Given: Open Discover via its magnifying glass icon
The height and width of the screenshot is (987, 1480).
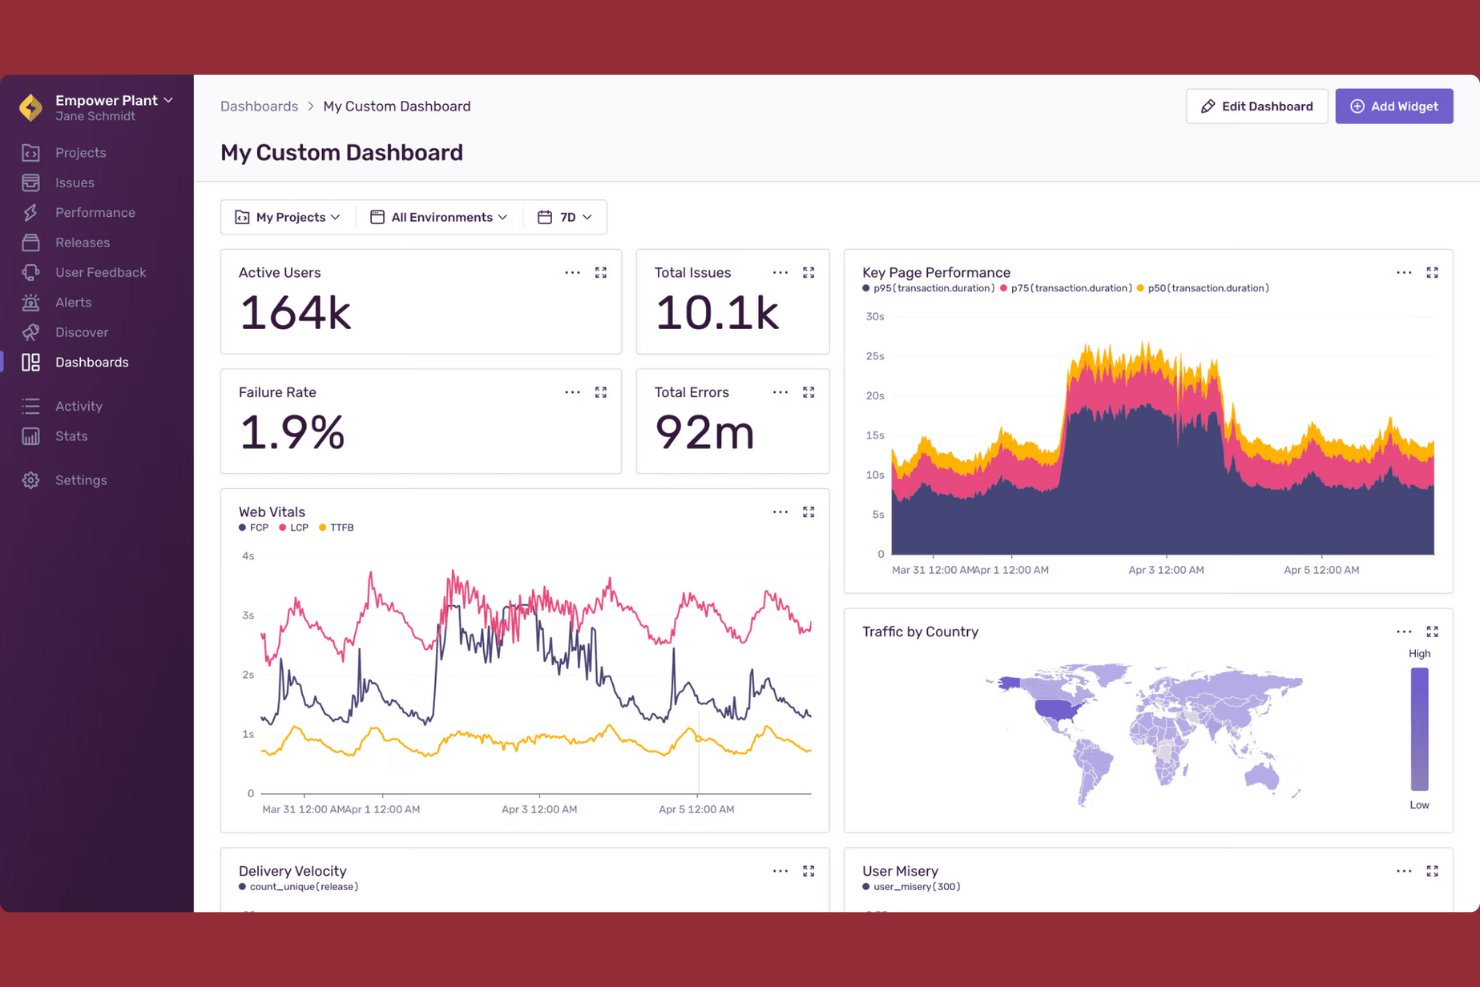Looking at the screenshot, I should [x=31, y=332].
